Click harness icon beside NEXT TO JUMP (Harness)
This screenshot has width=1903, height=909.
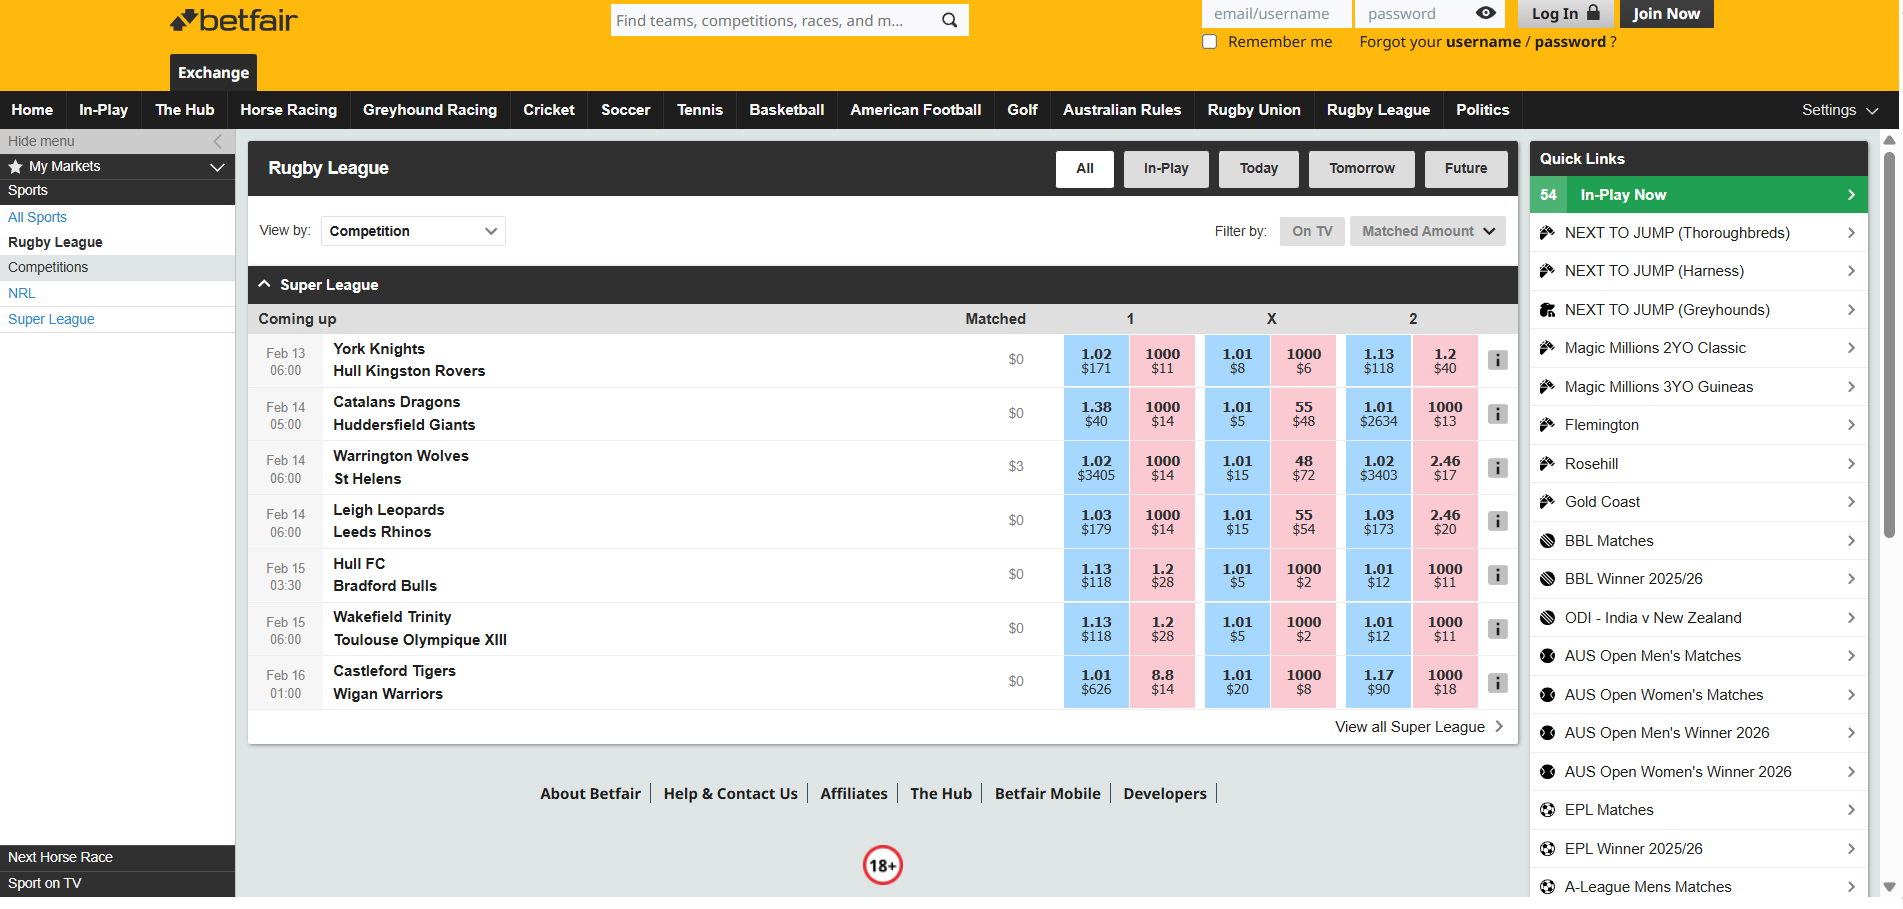1547,271
